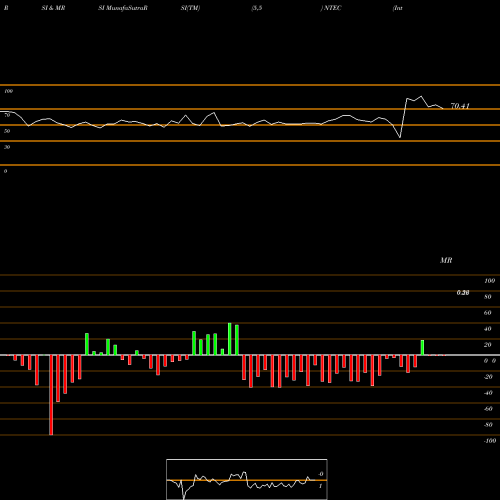Click the -20 label on the MR axis
Image resolution: width=500 pixels, height=500 pixels.
click(x=488, y=377)
